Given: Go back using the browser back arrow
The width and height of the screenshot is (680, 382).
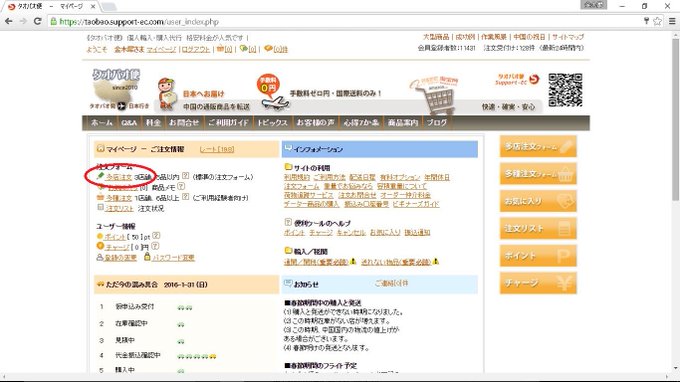Looking at the screenshot, I should [9, 21].
